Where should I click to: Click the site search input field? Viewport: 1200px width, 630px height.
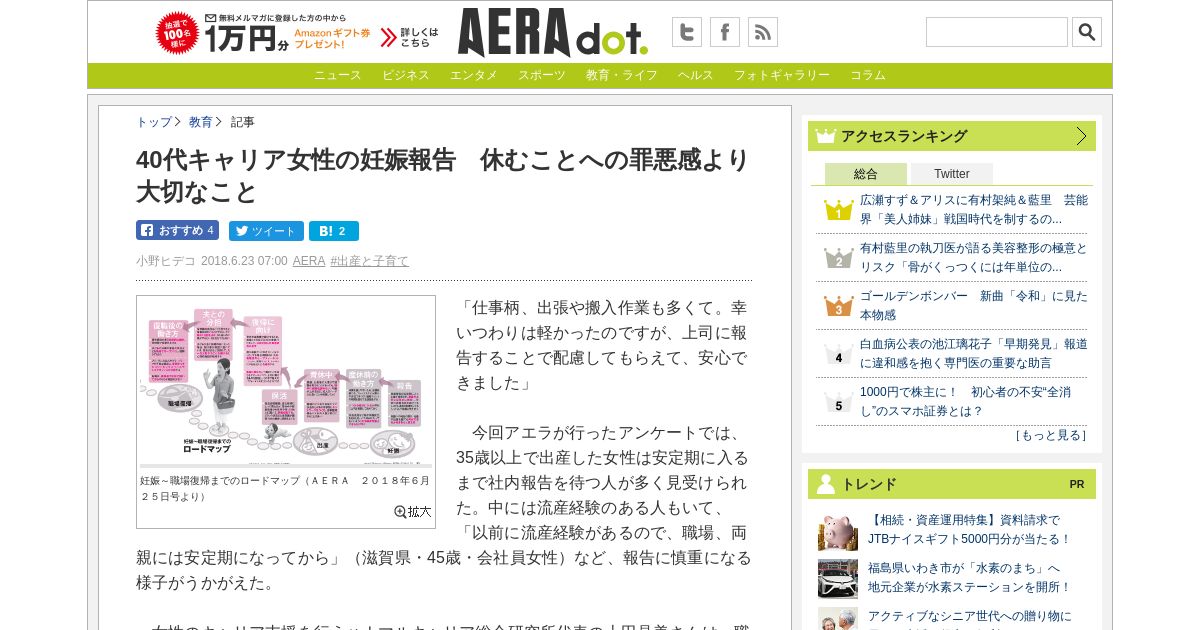pos(997,32)
